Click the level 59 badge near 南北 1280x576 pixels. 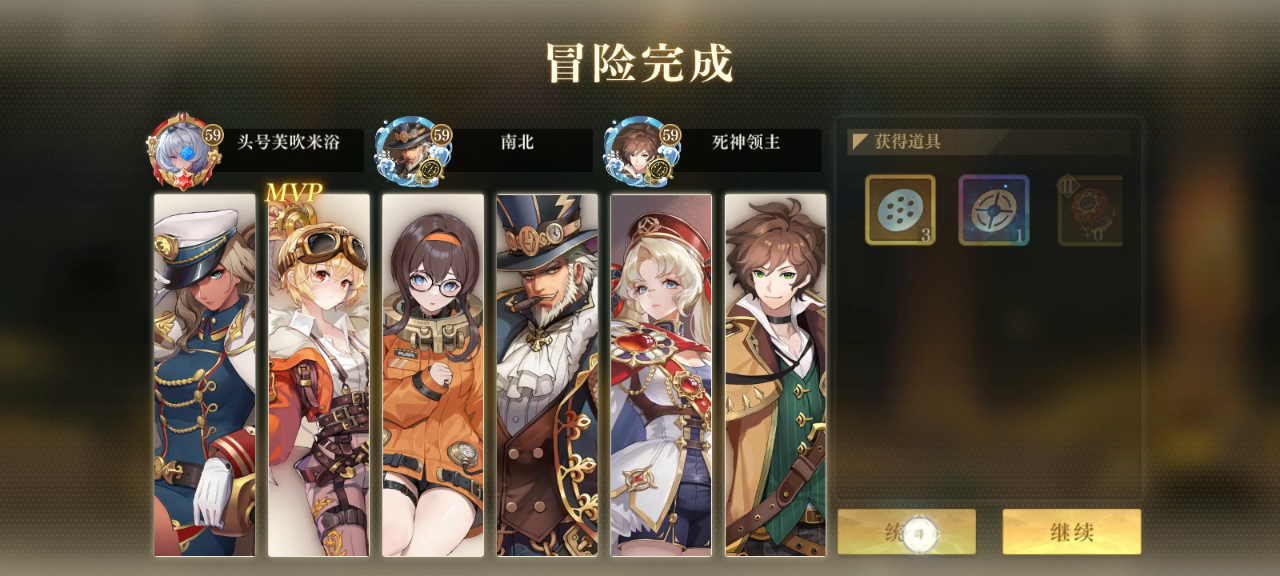coord(441,134)
